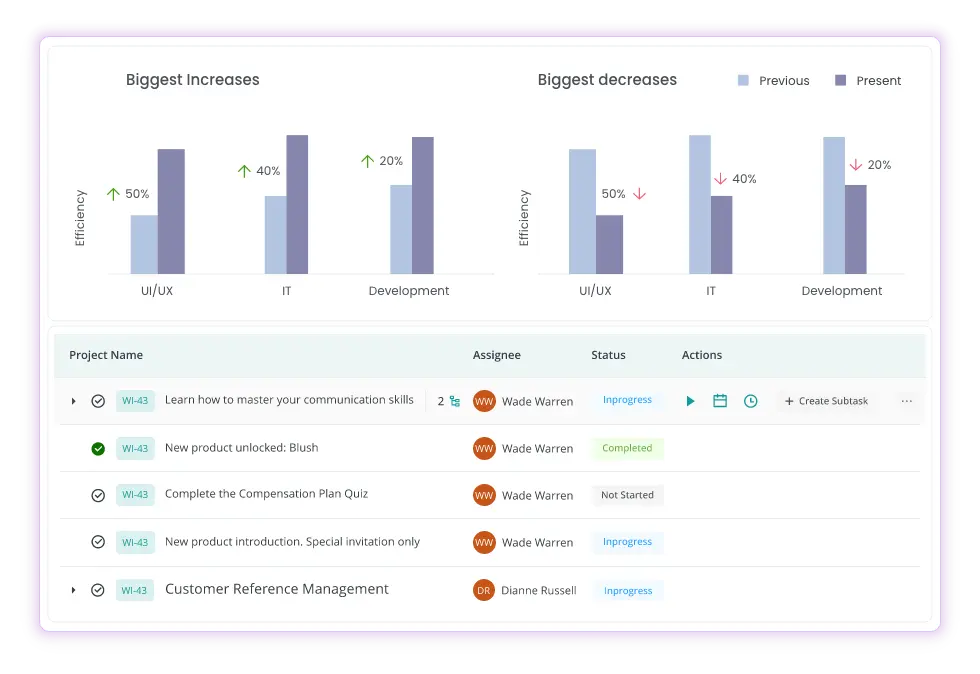The width and height of the screenshot is (980, 674).
Task: Click the 'Biggest Increases' chart title
Action: (192, 79)
